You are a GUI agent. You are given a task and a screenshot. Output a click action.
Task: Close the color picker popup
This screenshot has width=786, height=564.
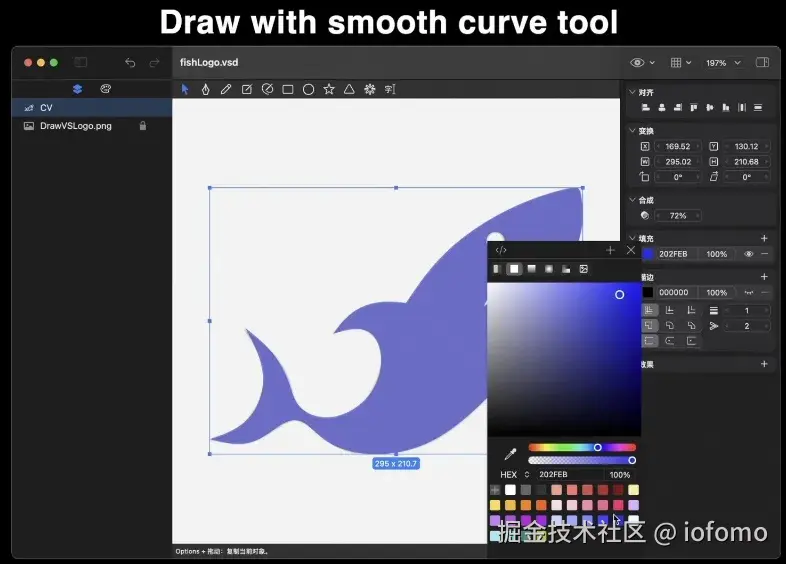pyautogui.click(x=631, y=250)
